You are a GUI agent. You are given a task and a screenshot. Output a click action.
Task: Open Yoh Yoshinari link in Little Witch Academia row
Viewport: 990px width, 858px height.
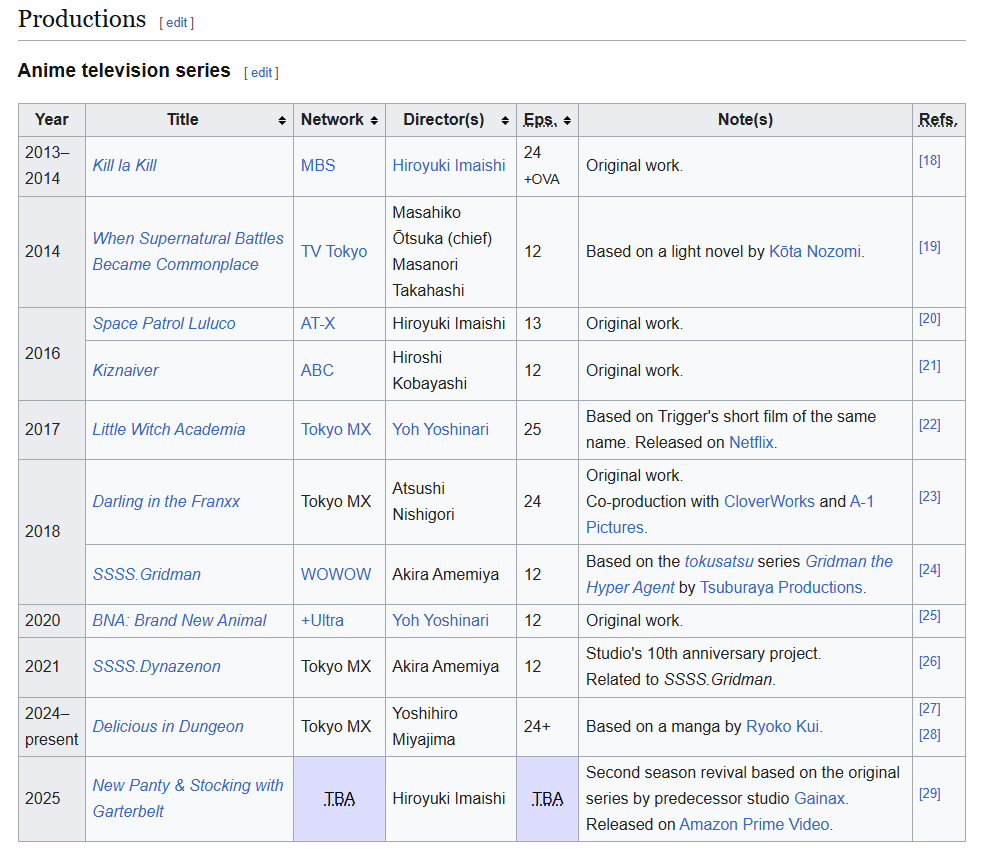tap(440, 429)
